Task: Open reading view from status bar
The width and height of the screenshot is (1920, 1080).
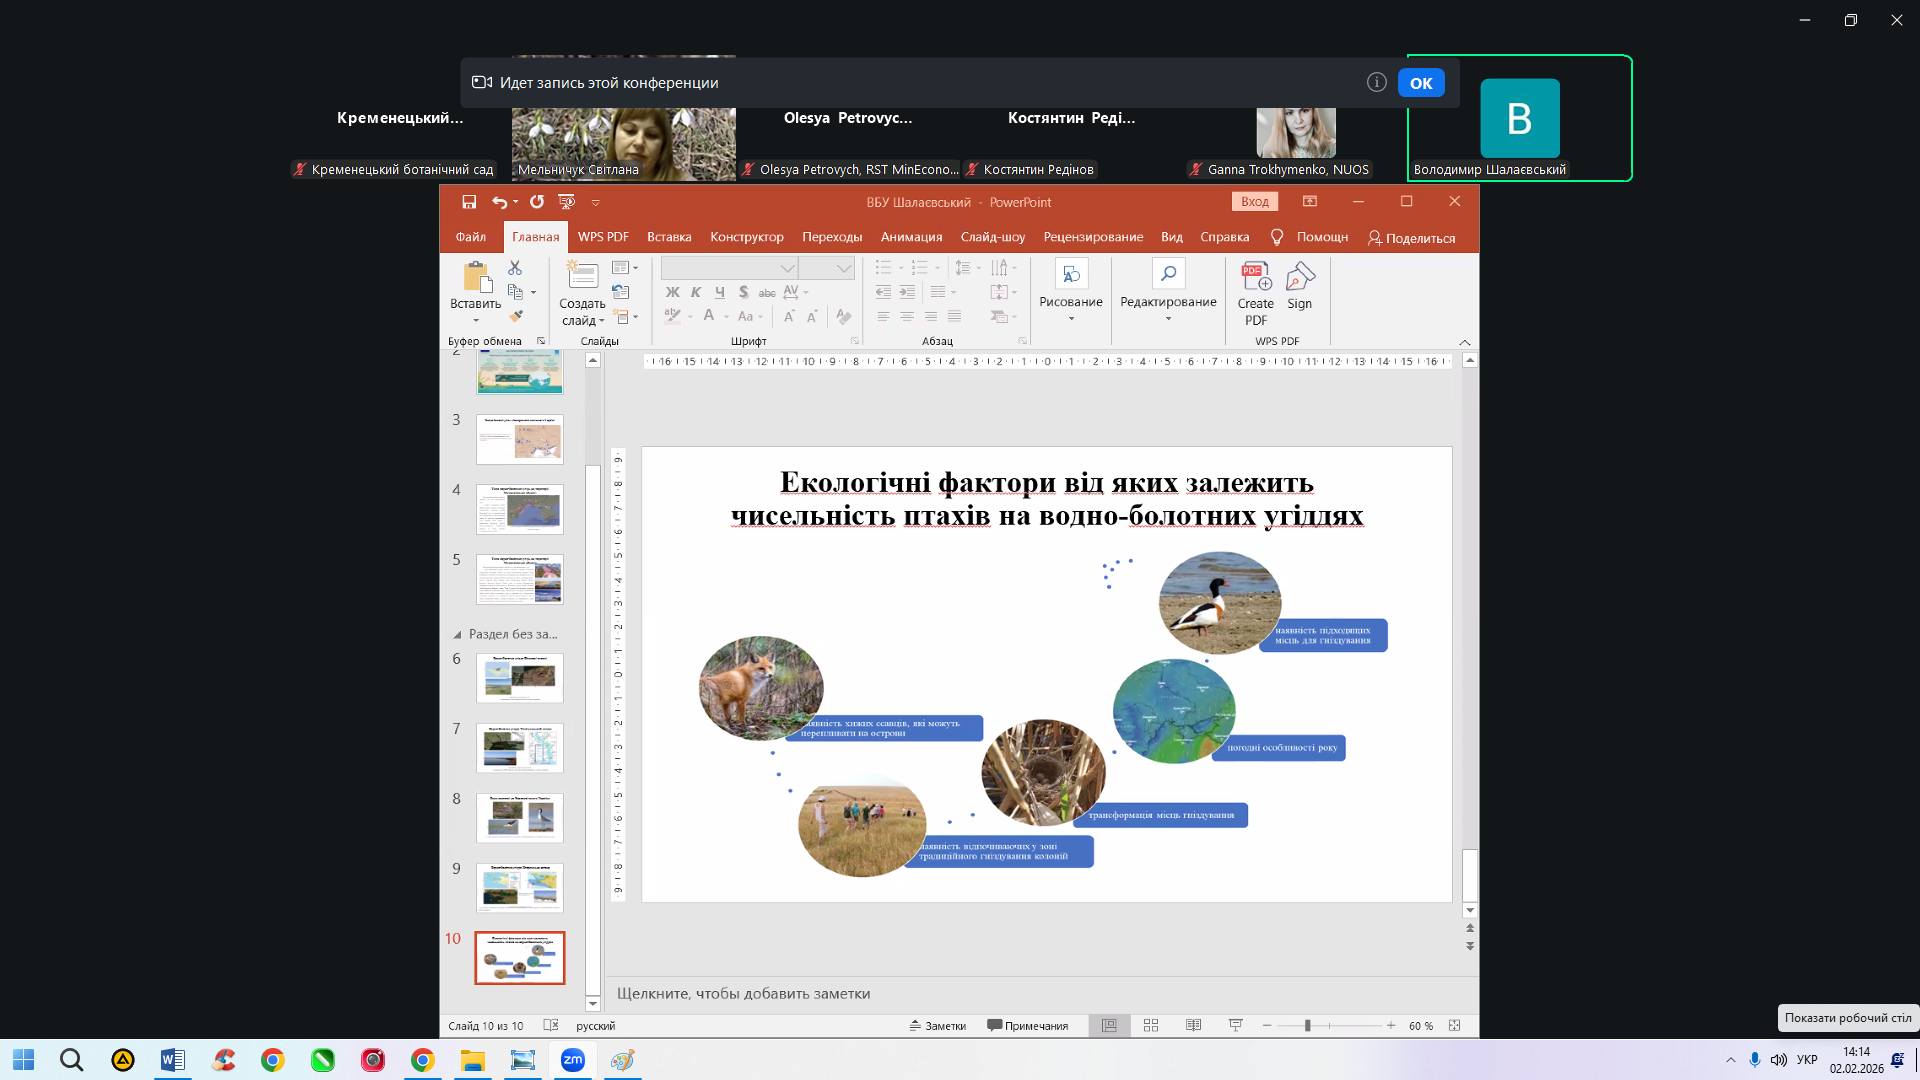Action: click(x=1193, y=1025)
